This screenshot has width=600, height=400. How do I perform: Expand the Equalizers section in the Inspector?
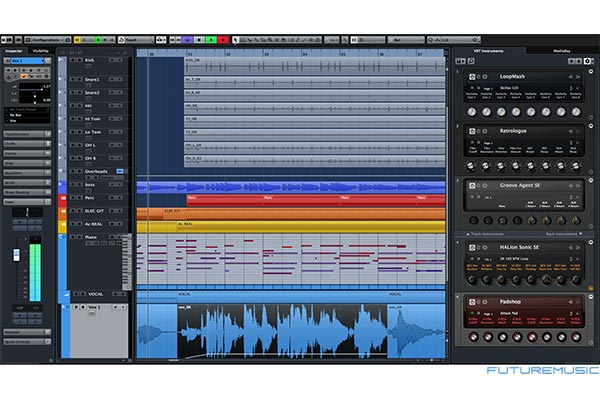click(x=27, y=173)
